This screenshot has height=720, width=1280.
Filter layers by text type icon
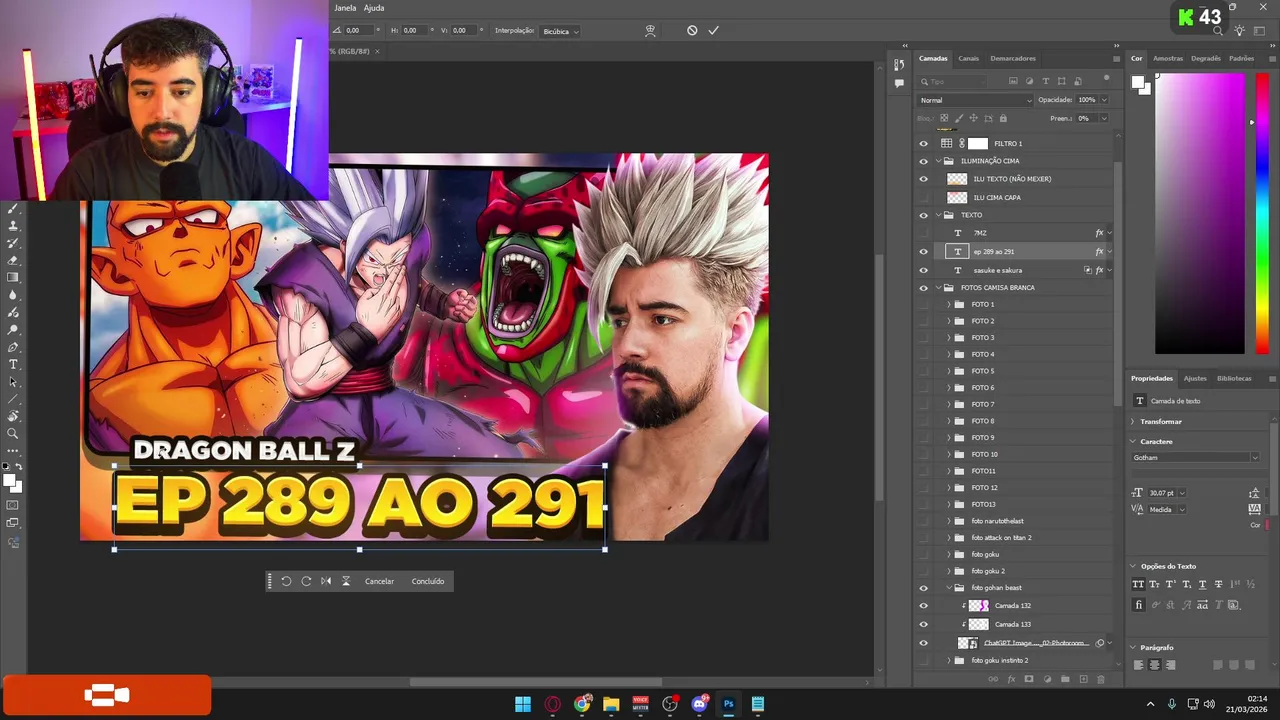click(x=1046, y=81)
